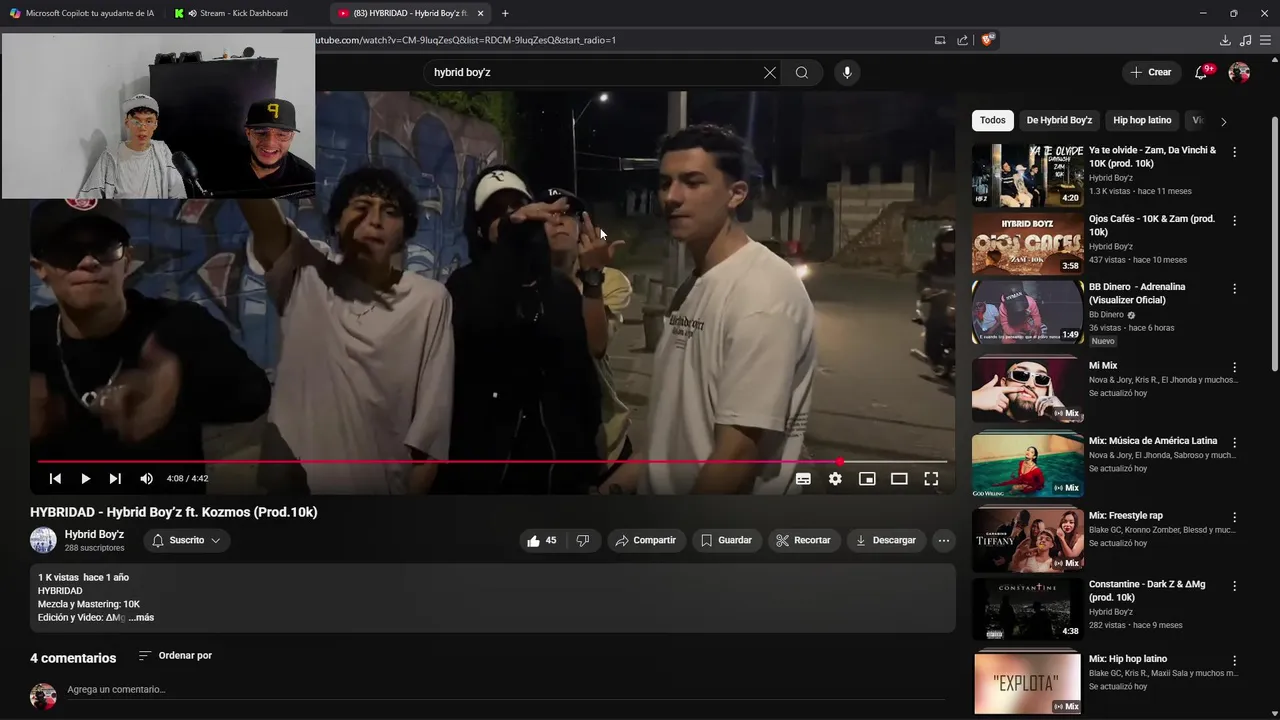Select Hip hop latino filter chip
This screenshot has height=720, width=1280.
tap(1142, 120)
